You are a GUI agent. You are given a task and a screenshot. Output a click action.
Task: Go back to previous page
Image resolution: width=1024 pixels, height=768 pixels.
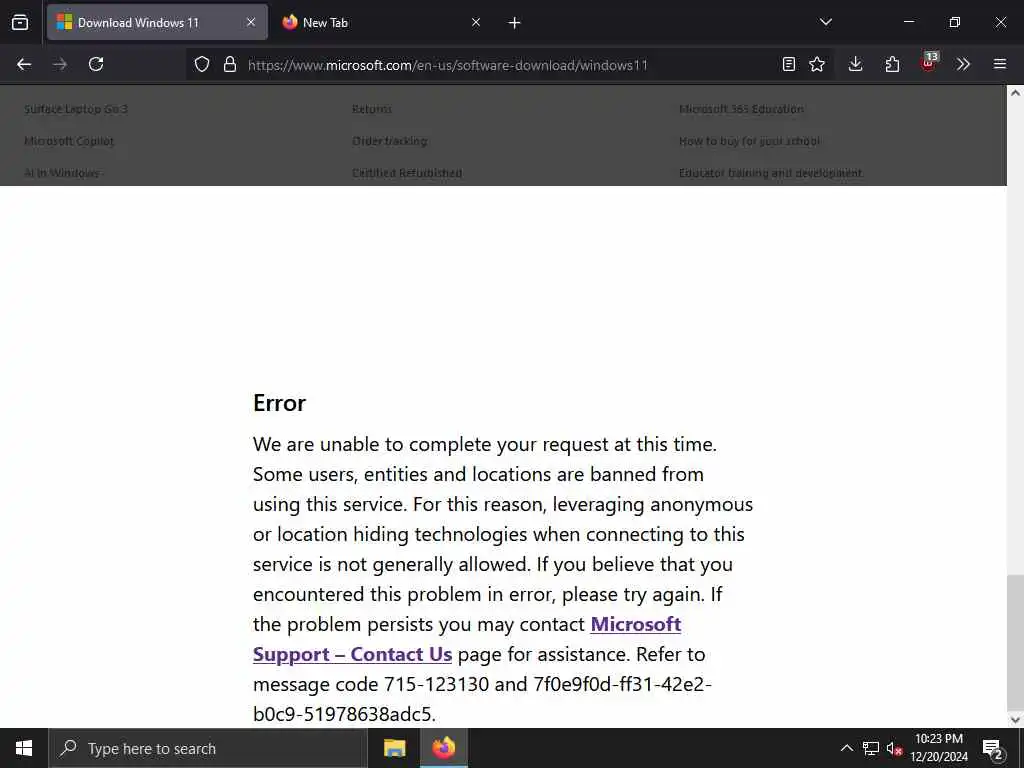(24, 64)
